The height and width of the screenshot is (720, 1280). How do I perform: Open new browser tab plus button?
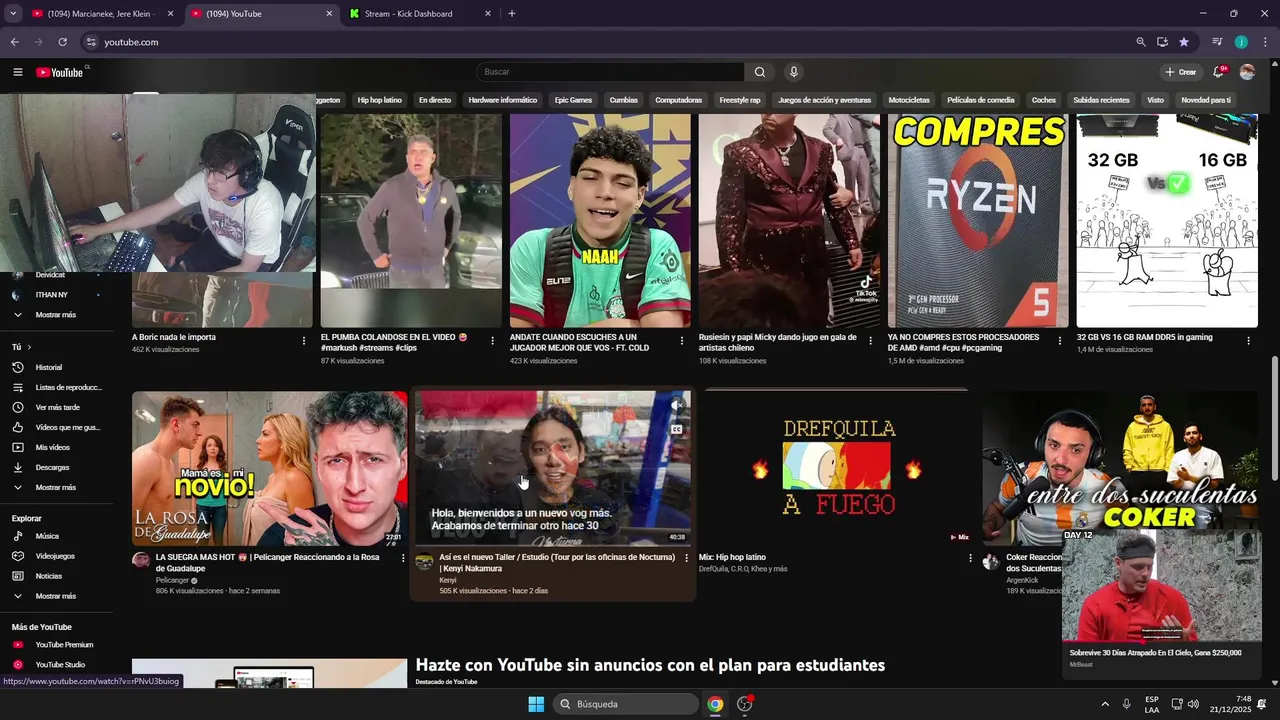(512, 14)
